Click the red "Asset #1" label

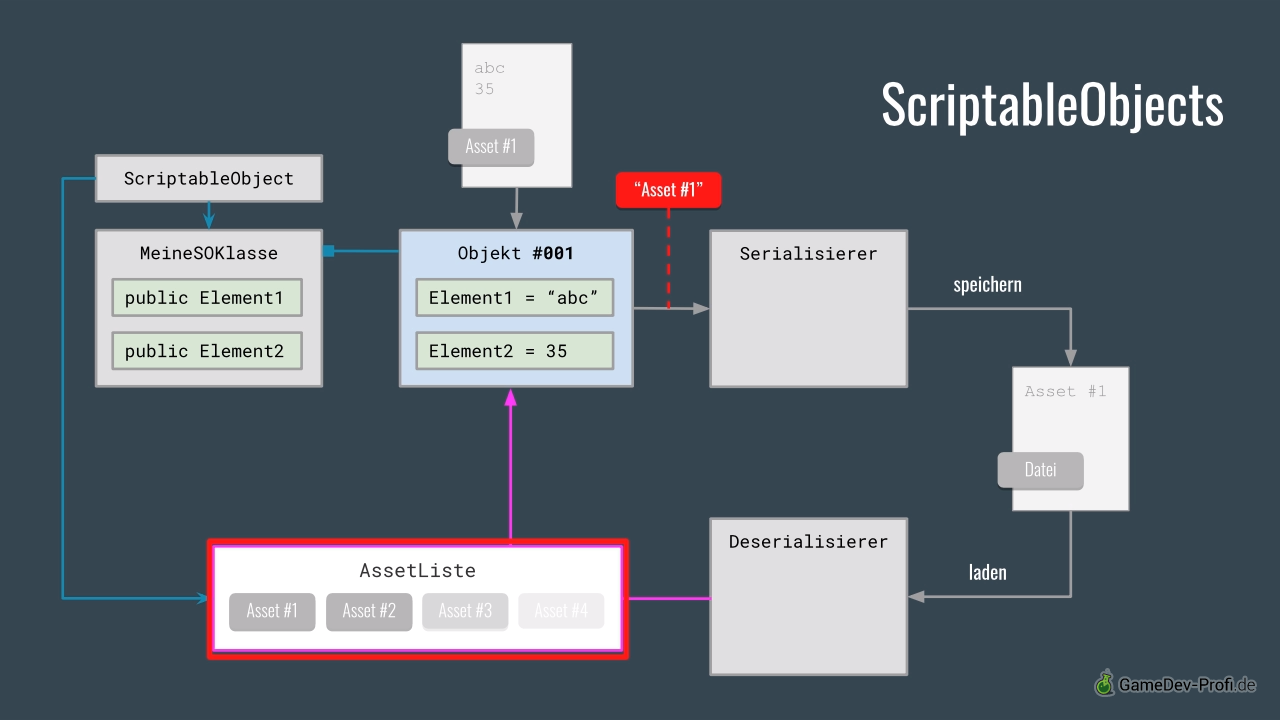(x=668, y=190)
